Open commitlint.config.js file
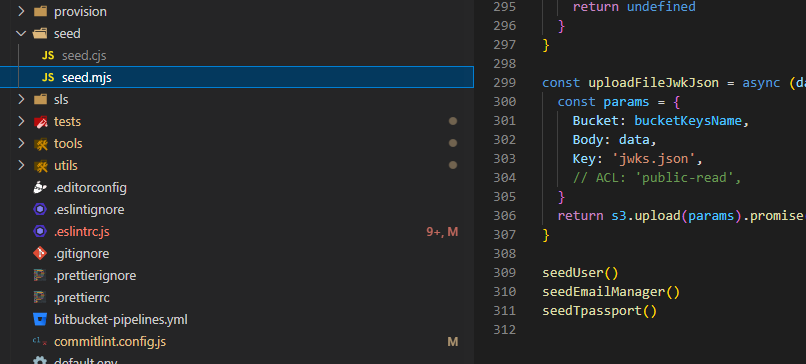Screen dimensions: 806x364 110,341
